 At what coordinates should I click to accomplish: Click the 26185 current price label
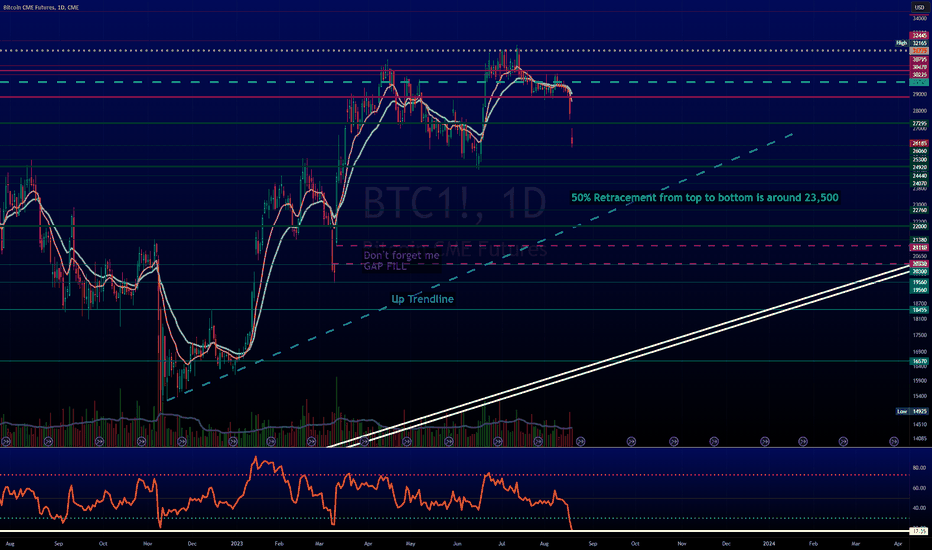pyautogui.click(x=920, y=143)
